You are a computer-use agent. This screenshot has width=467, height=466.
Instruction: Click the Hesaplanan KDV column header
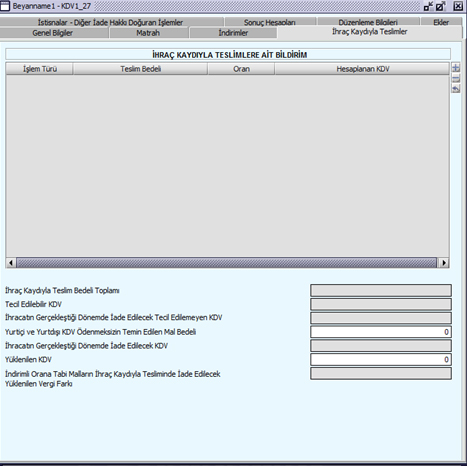(363, 69)
